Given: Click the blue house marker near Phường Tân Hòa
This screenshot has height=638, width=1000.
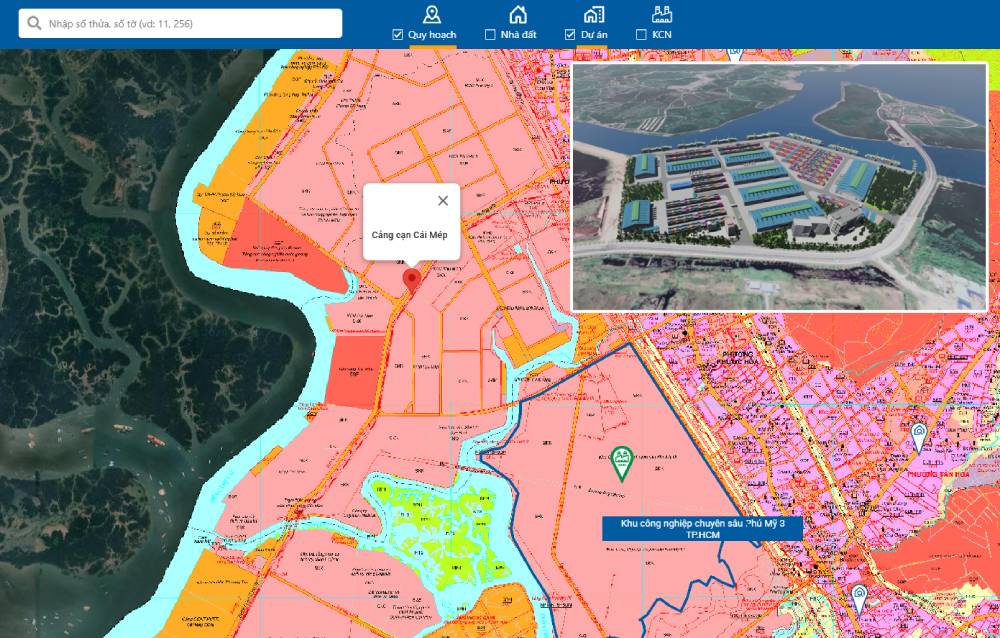Looking at the screenshot, I should point(916,430).
